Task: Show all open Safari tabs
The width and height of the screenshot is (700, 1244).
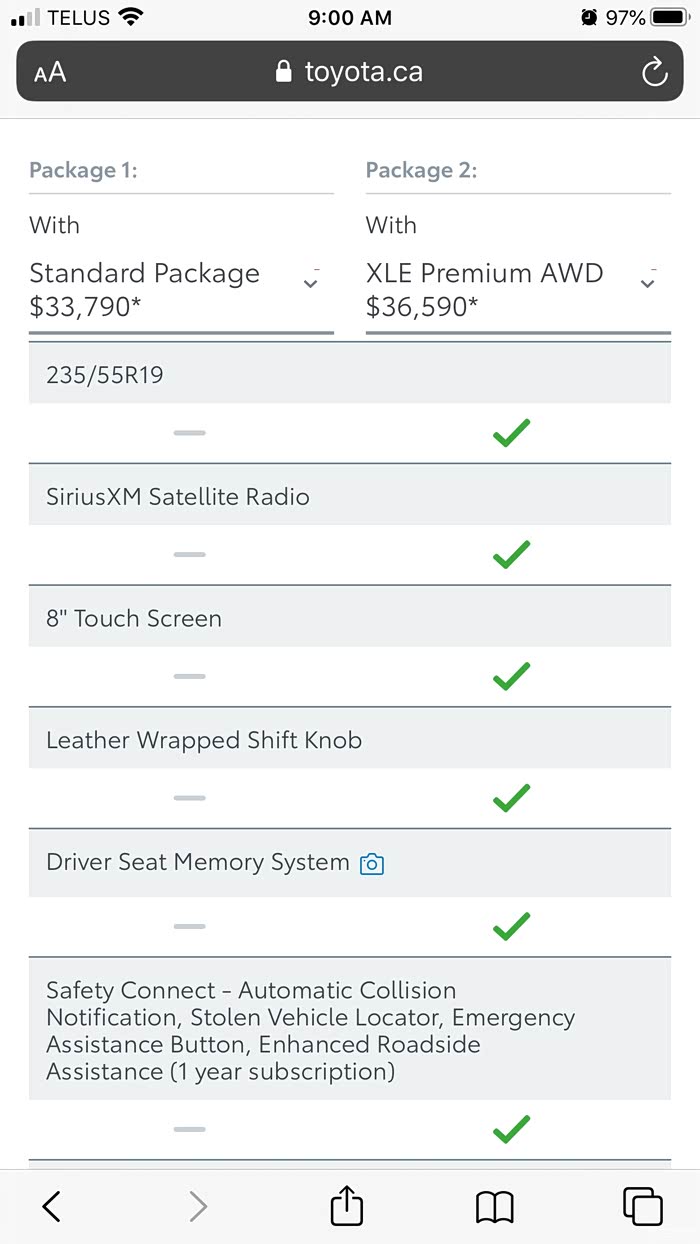Action: coord(642,1207)
